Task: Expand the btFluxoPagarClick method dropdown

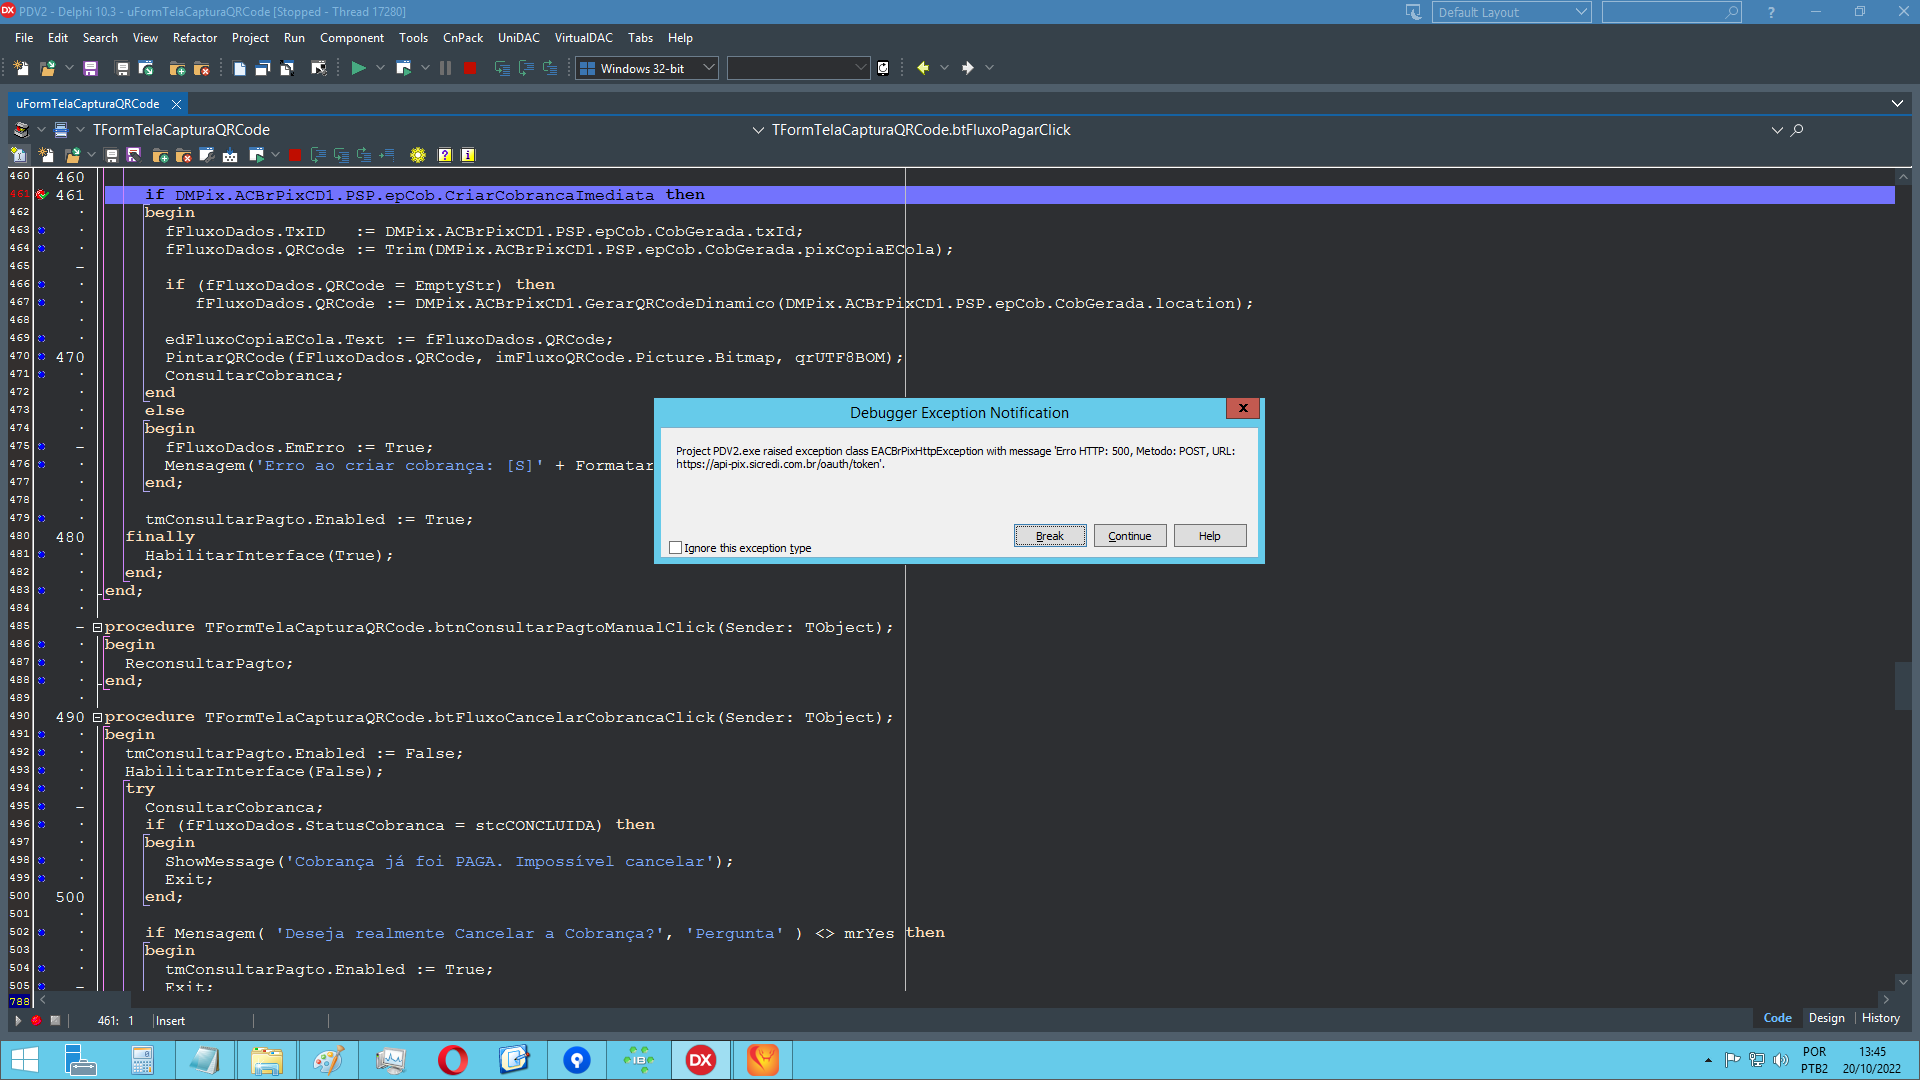Action: pyautogui.click(x=758, y=130)
